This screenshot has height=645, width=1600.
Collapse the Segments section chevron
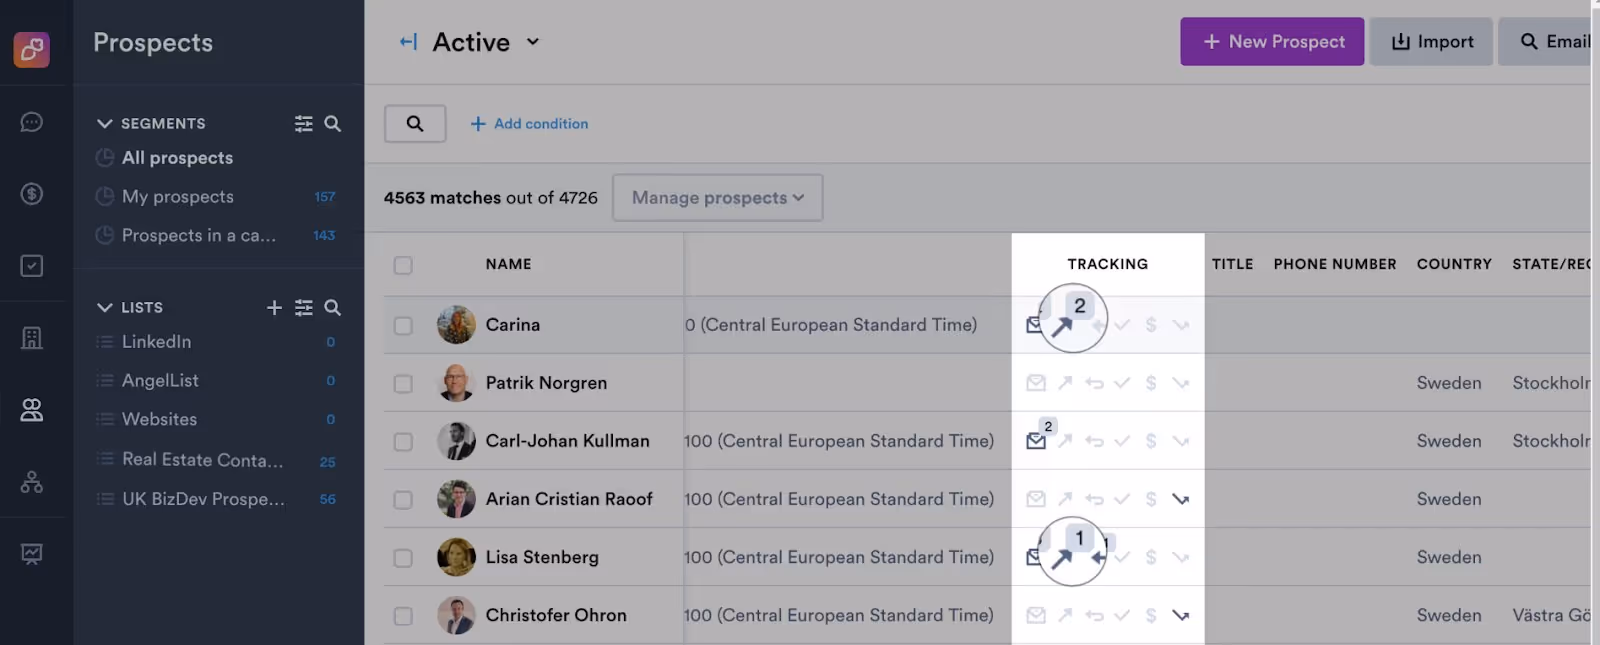(x=104, y=123)
